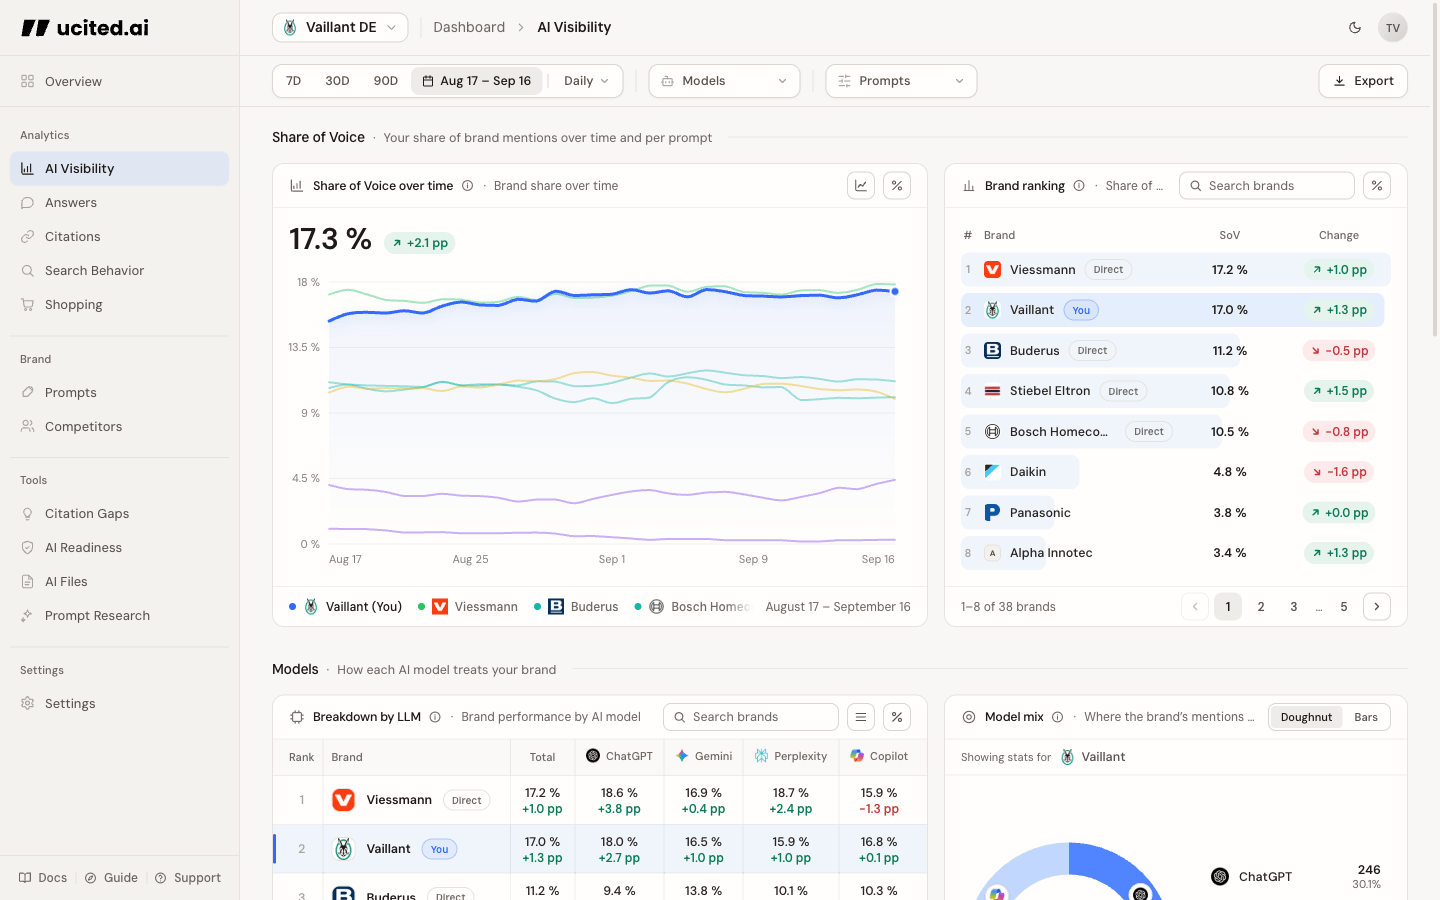Click the Bosch Homecomfort logo in ranking
Image resolution: width=1440 pixels, height=900 pixels.
point(992,432)
